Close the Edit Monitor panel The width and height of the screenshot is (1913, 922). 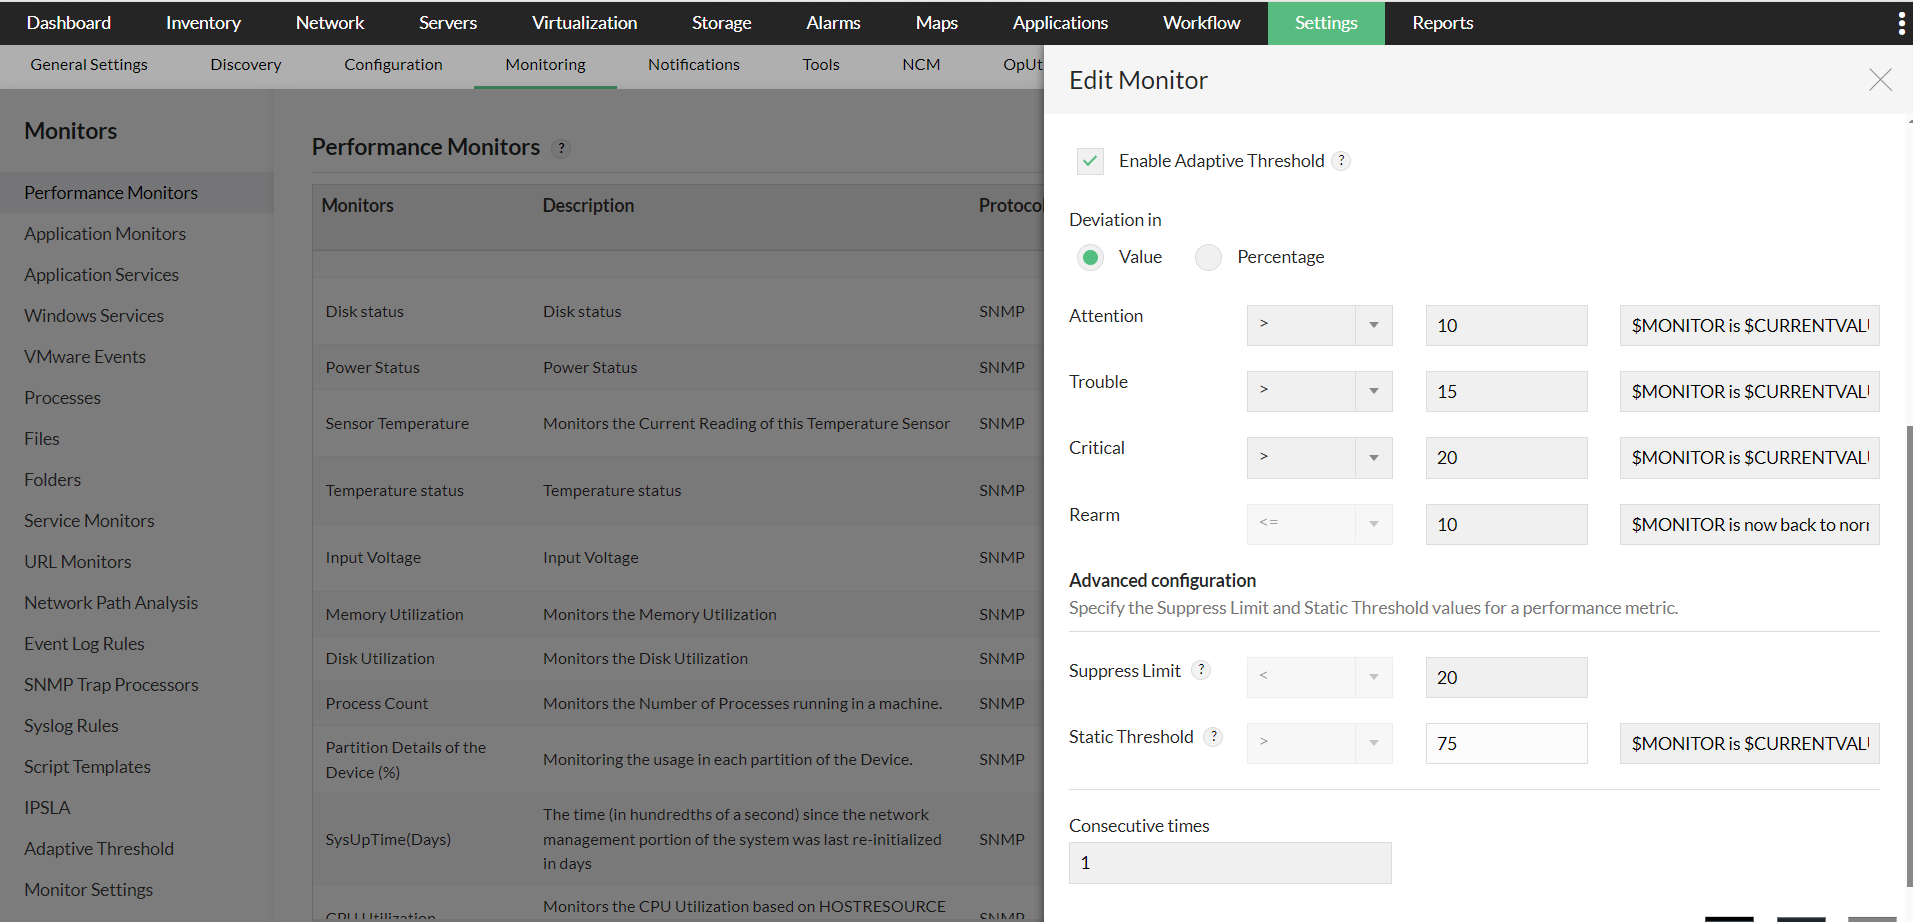[x=1880, y=80]
